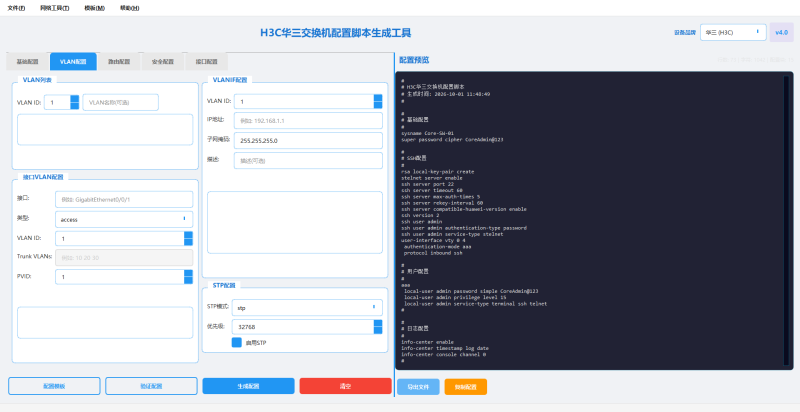Click the 配置预览 heading
This screenshot has width=800, height=412.
click(414, 60)
